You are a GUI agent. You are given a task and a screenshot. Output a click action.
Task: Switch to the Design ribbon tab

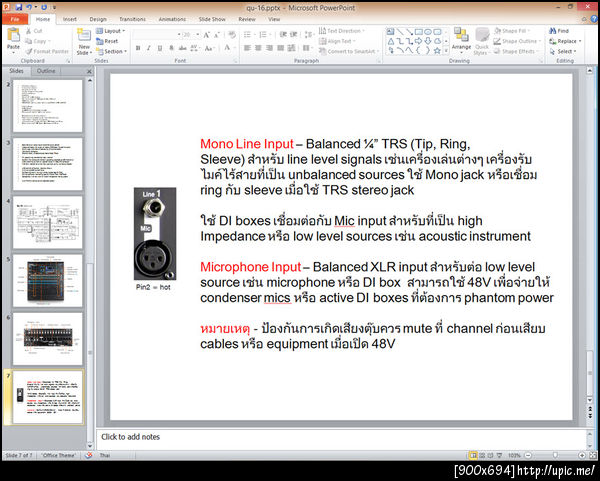pyautogui.click(x=98, y=19)
